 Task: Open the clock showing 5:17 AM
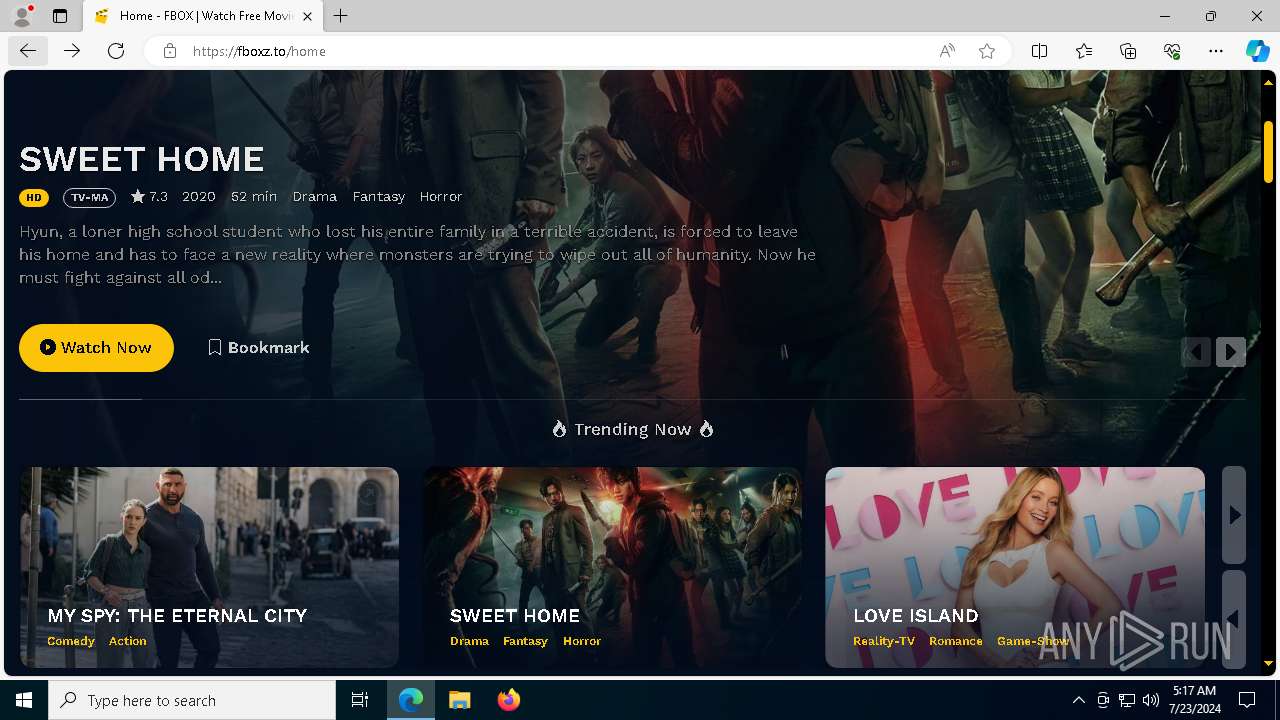[1194, 700]
